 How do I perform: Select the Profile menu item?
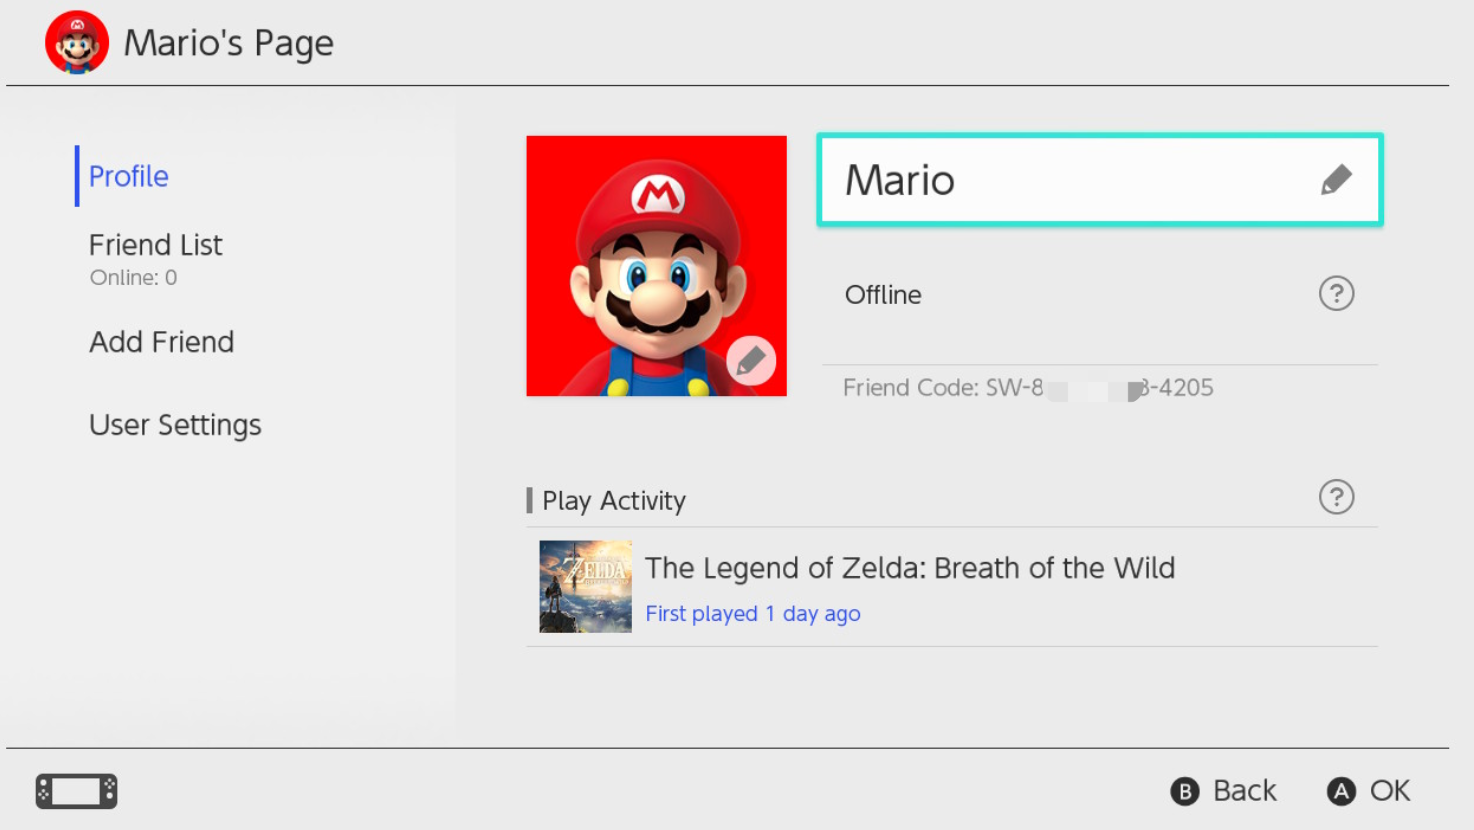129,176
